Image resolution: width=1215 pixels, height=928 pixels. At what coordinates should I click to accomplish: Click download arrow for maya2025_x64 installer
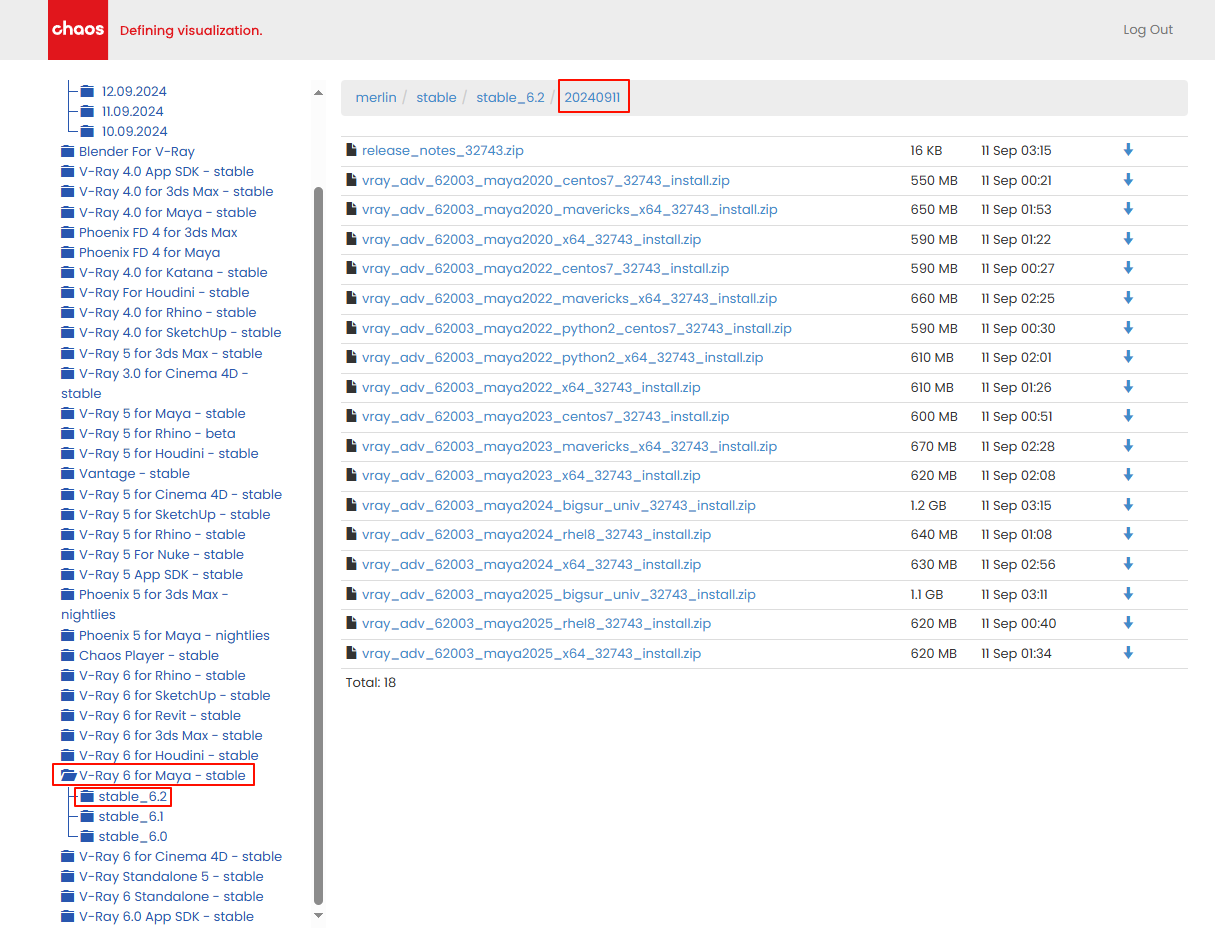point(1128,653)
